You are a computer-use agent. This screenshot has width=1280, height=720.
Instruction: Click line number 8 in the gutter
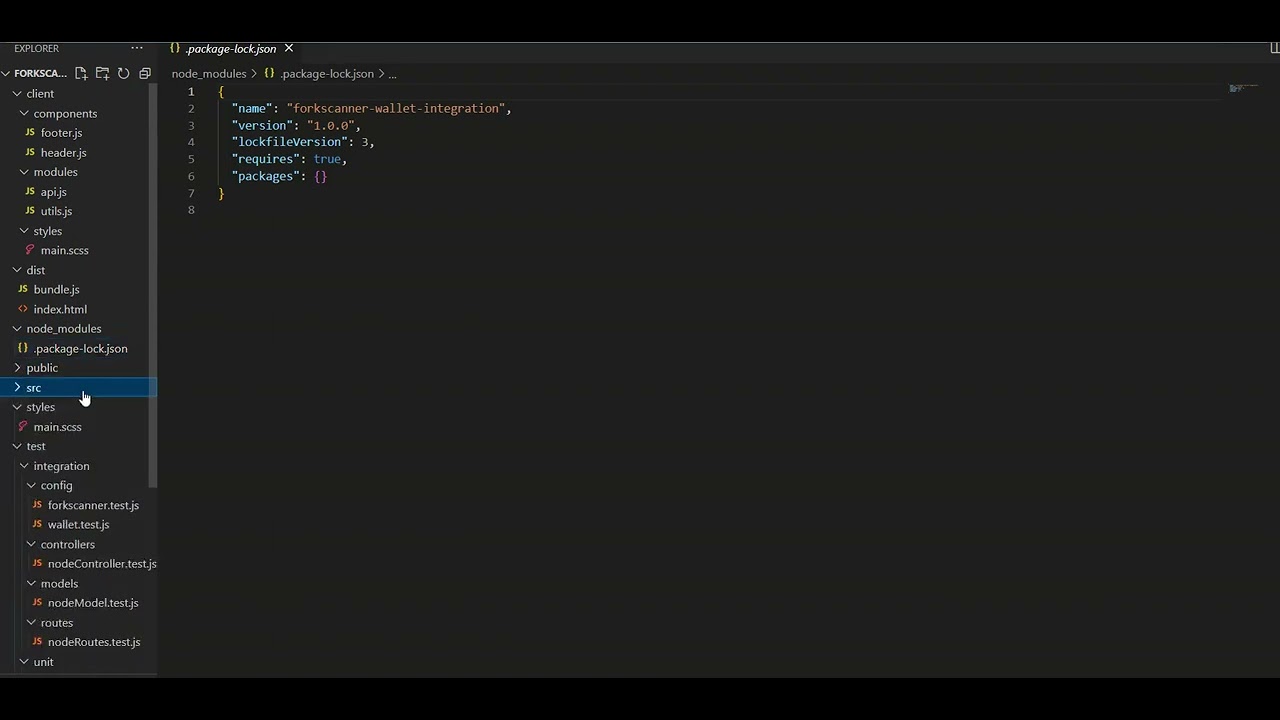click(x=191, y=210)
